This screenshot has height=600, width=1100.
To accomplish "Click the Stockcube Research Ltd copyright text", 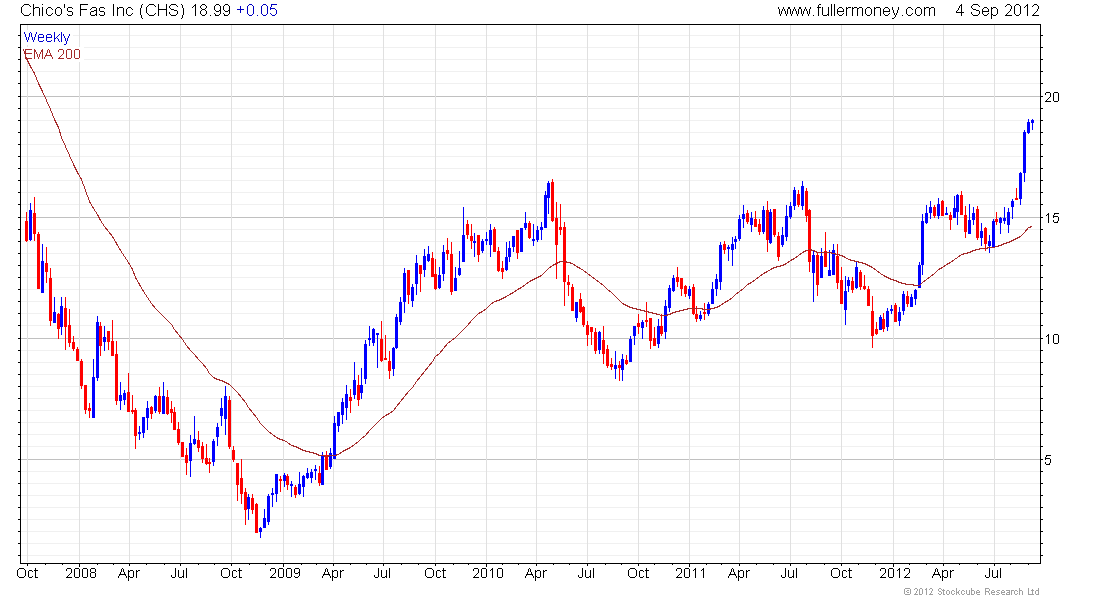I will coord(971,592).
